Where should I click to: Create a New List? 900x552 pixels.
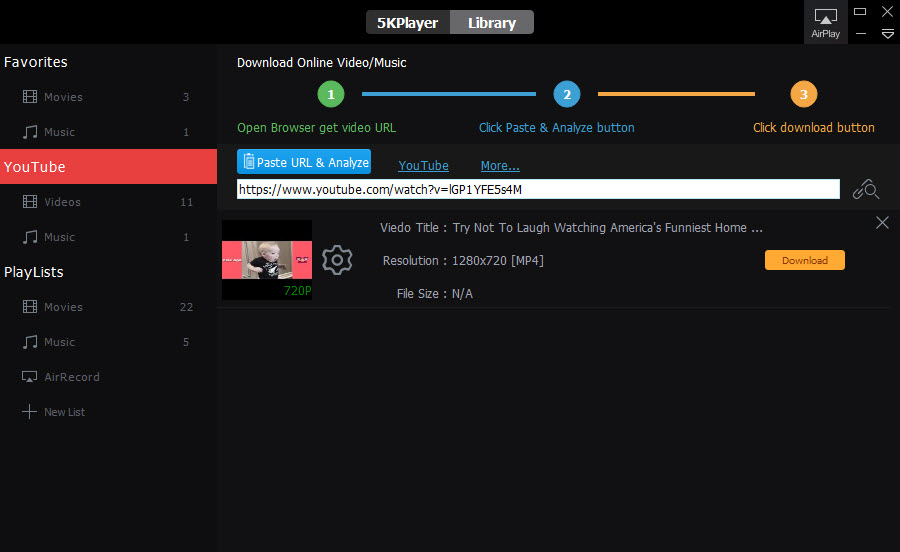[x=108, y=412]
